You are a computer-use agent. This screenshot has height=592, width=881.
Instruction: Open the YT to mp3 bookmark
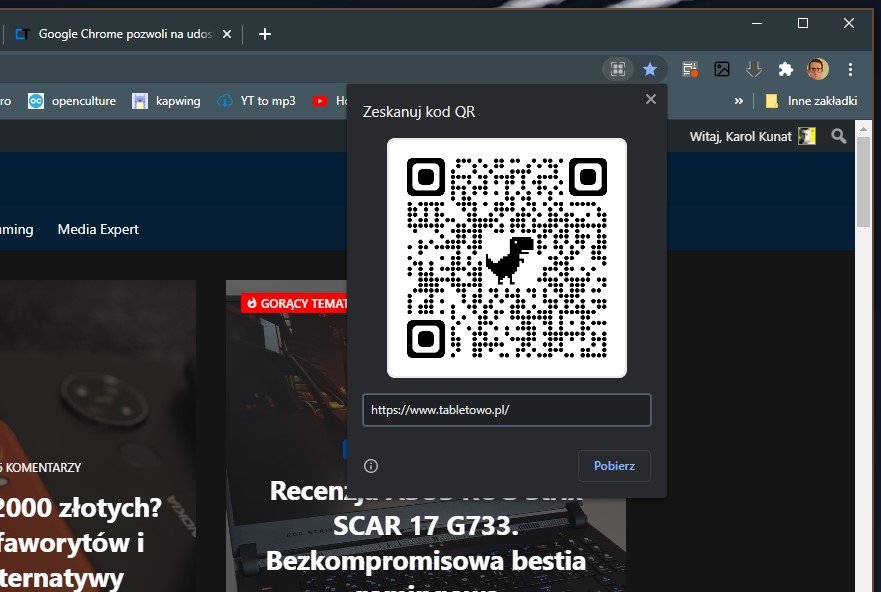pos(256,101)
